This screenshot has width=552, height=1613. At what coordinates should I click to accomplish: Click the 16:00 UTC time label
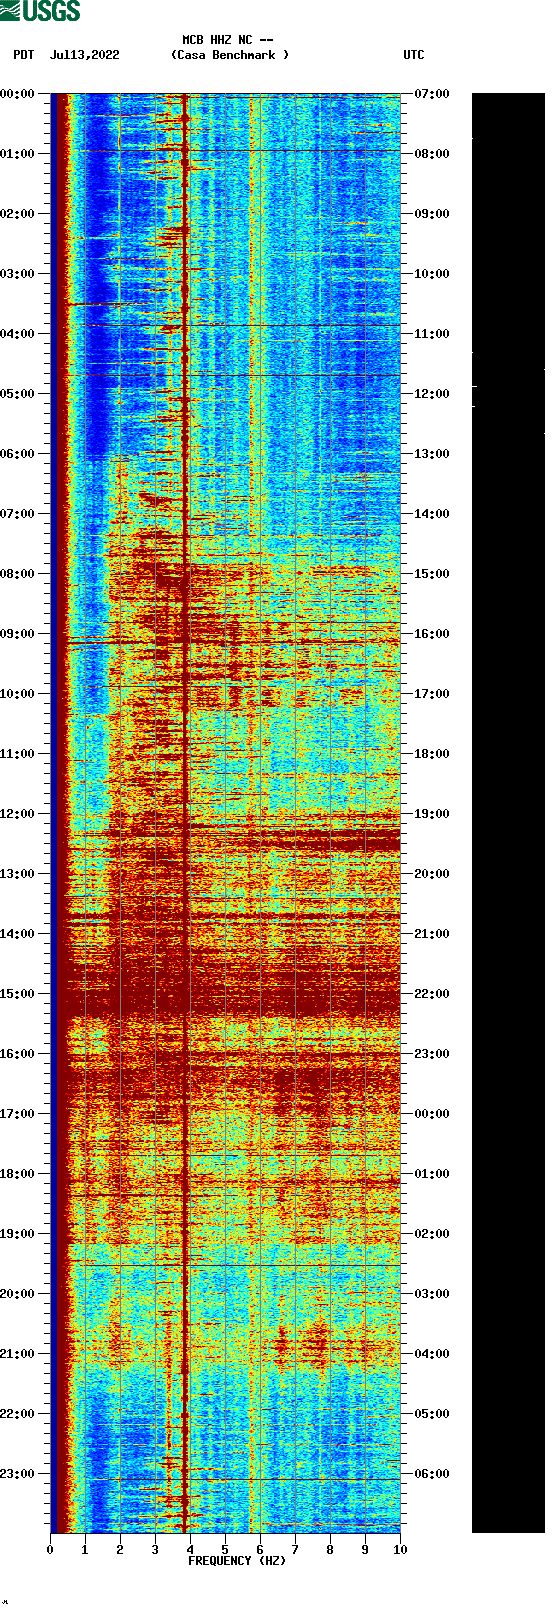pyautogui.click(x=432, y=634)
